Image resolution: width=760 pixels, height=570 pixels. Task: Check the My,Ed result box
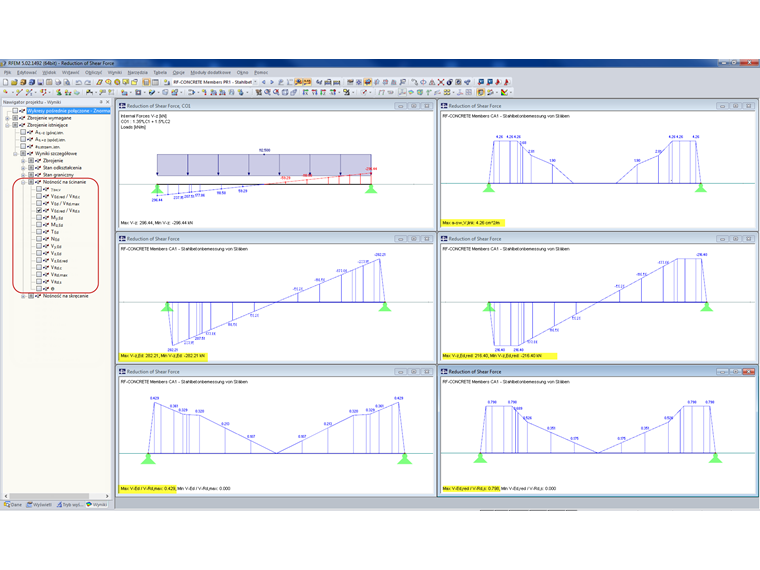39,218
